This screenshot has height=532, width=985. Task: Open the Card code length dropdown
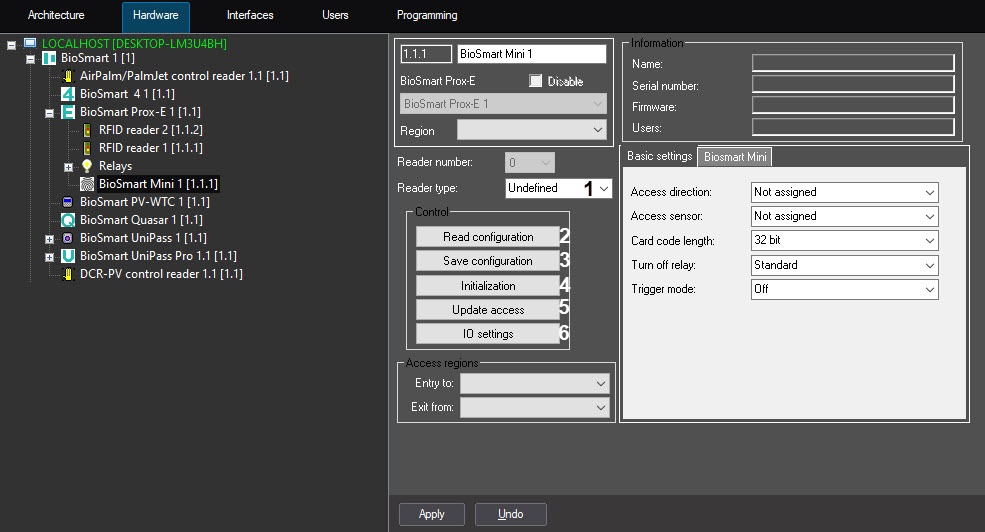[x=844, y=241]
